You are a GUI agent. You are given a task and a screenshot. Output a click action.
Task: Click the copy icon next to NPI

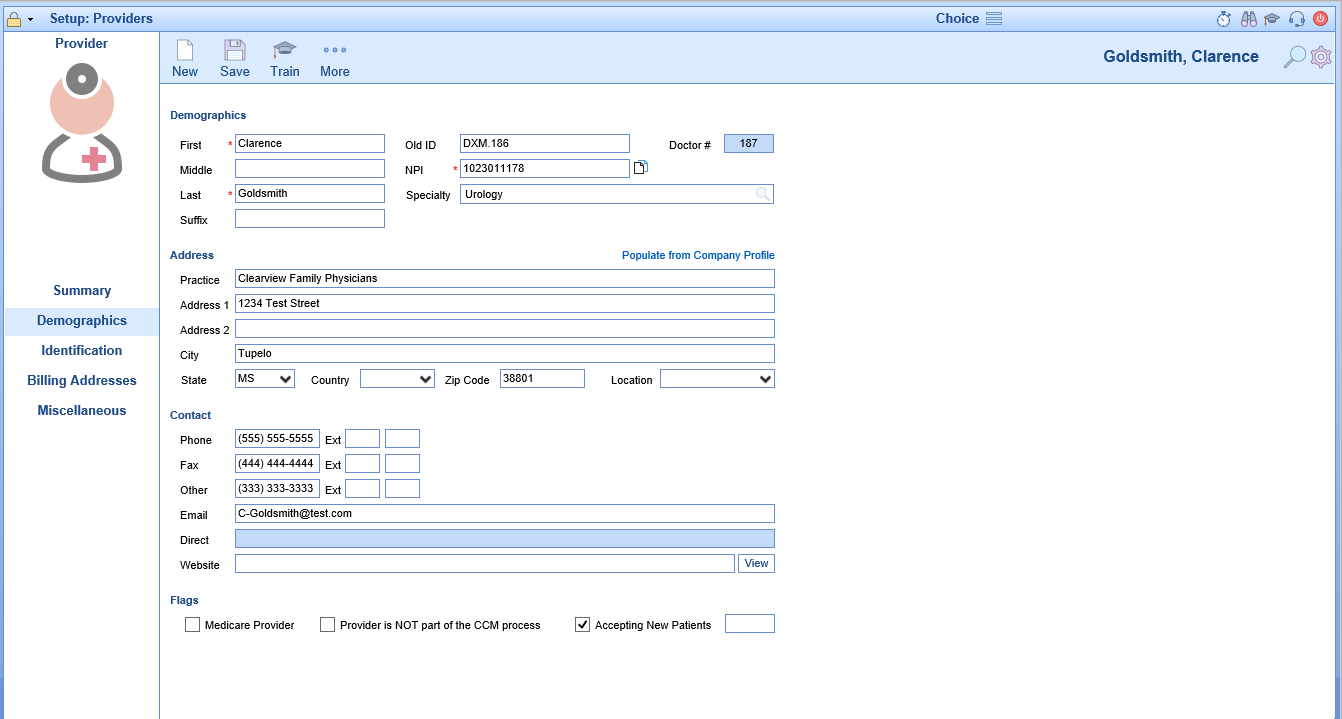click(x=641, y=168)
